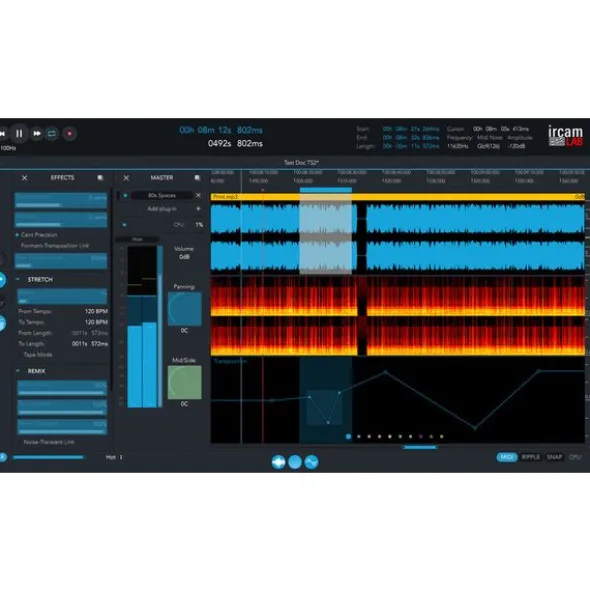The height and width of the screenshot is (591, 590).
Task: Click the Mute button above the master meter
Action: (137, 239)
